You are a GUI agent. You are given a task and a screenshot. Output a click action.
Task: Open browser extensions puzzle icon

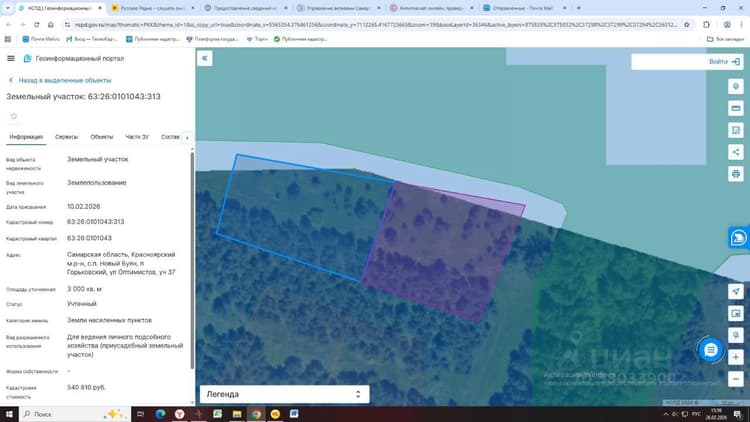click(706, 24)
